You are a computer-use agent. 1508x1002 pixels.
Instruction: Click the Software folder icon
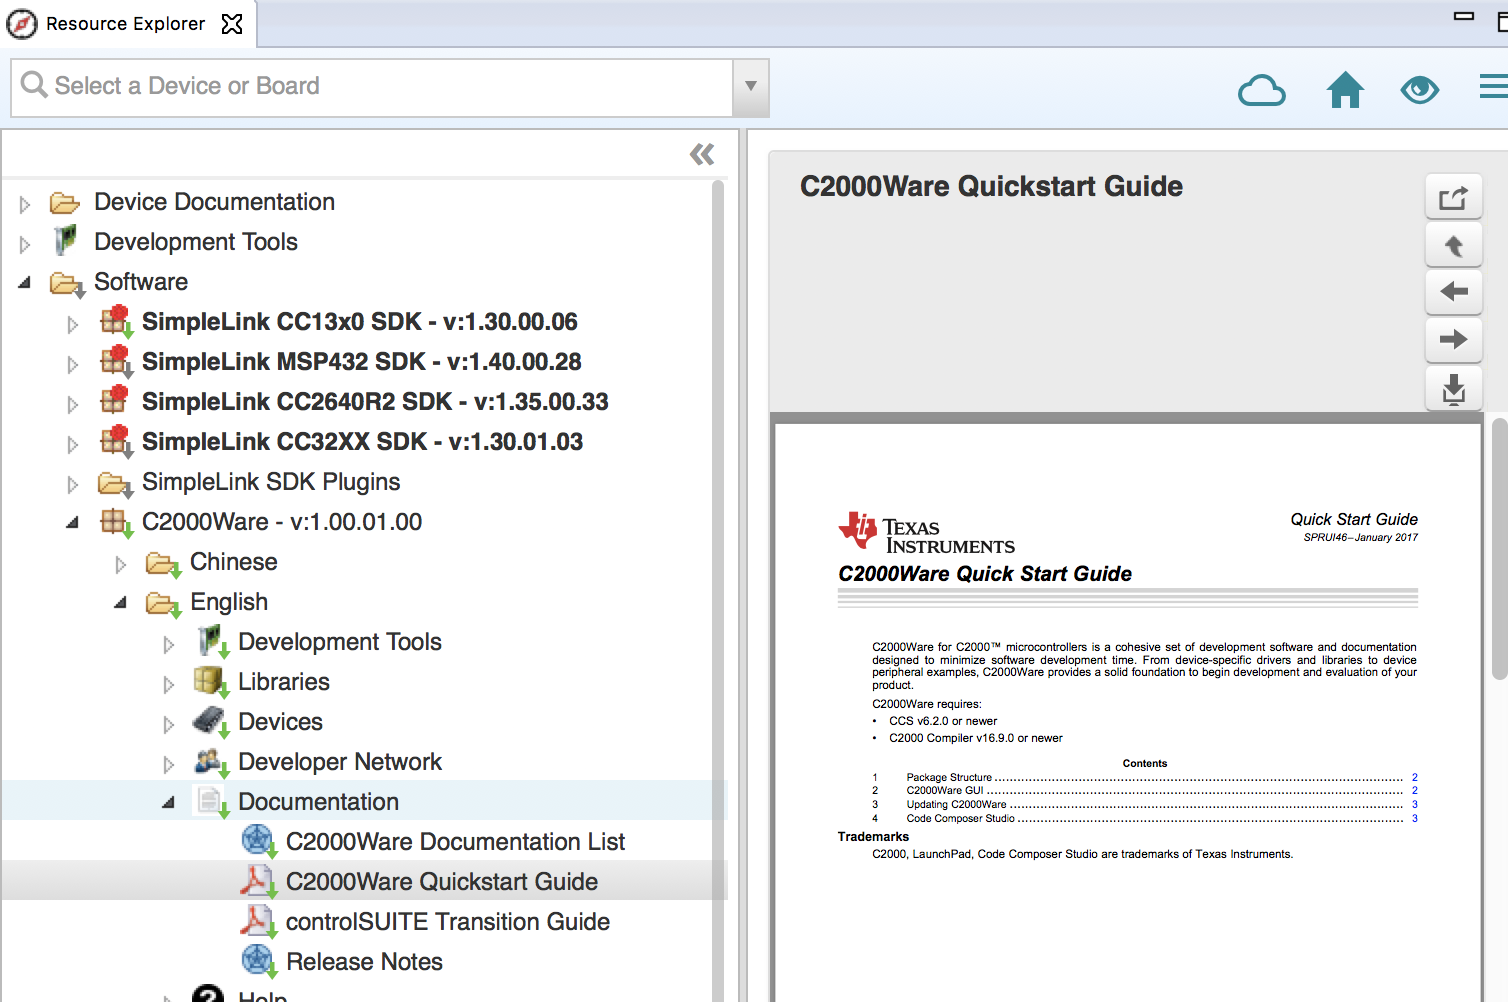(67, 284)
